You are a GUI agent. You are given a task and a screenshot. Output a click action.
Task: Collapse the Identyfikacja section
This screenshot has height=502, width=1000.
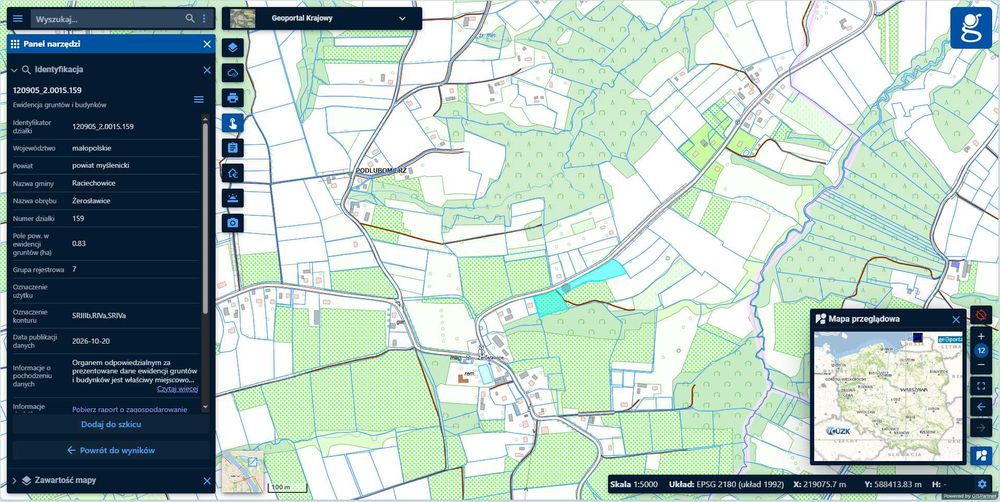click(14, 70)
